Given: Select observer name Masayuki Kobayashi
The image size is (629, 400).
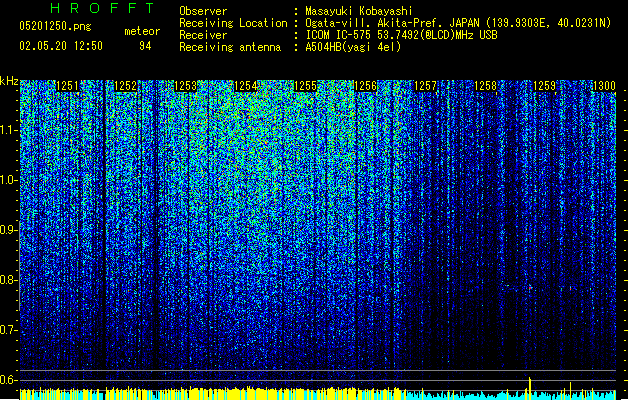Looking at the screenshot, I should [x=359, y=11].
